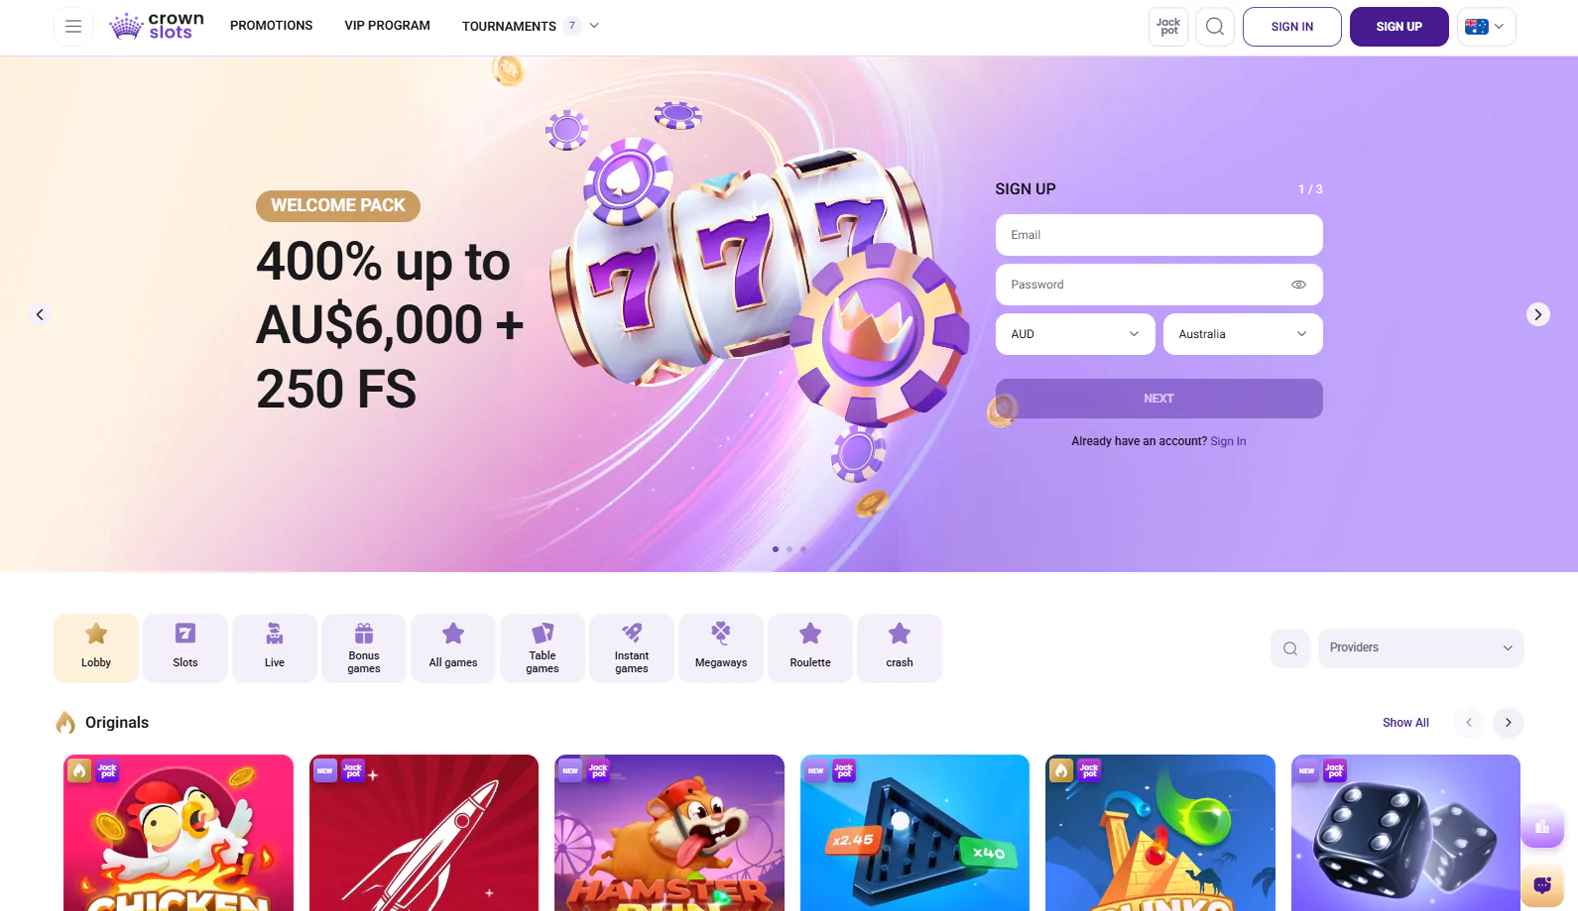This screenshot has width=1578, height=911.
Task: Toggle password visibility eye icon
Action: point(1298,285)
